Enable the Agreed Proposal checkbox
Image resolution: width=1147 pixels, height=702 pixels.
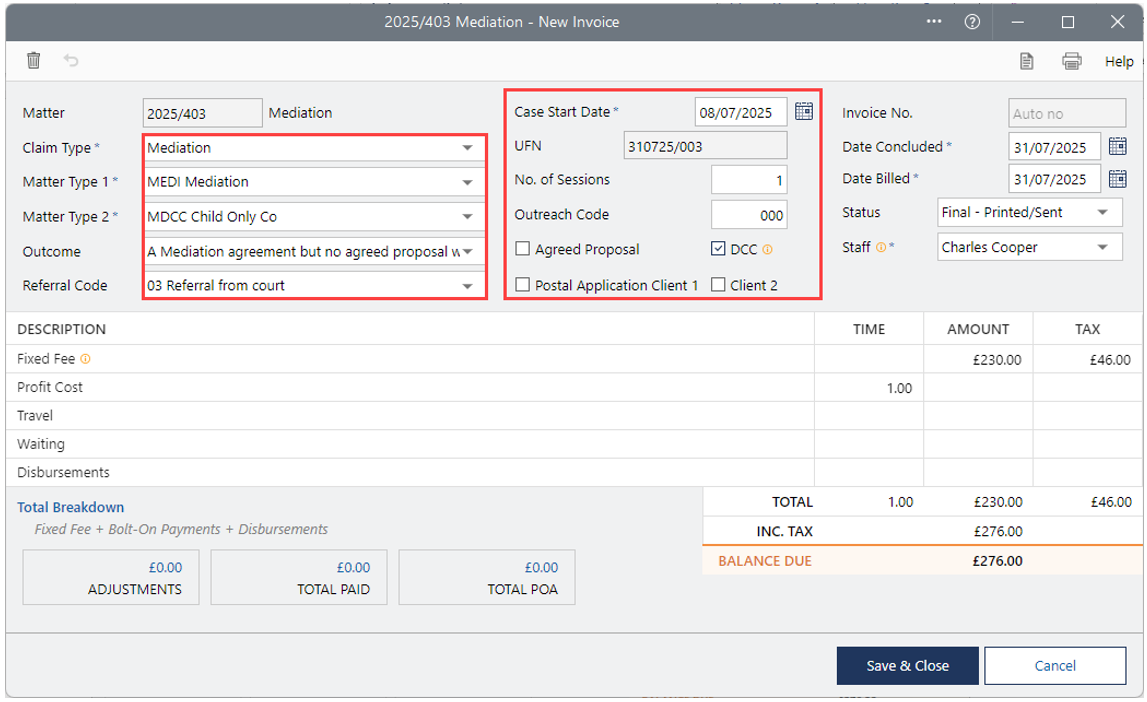click(523, 249)
